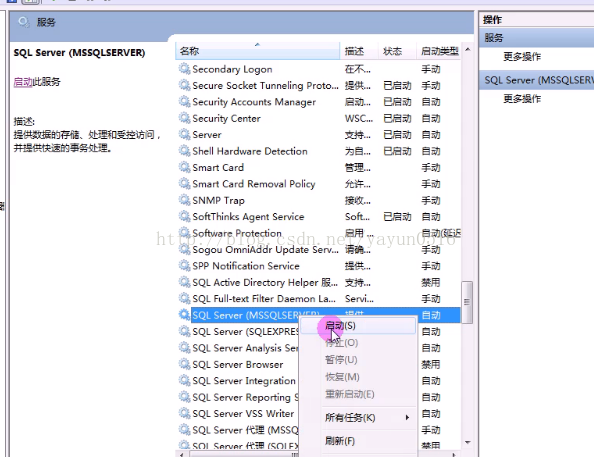Click 禁用 startup type of SQL Server Browser
The height and width of the screenshot is (457, 594).
coord(431,364)
